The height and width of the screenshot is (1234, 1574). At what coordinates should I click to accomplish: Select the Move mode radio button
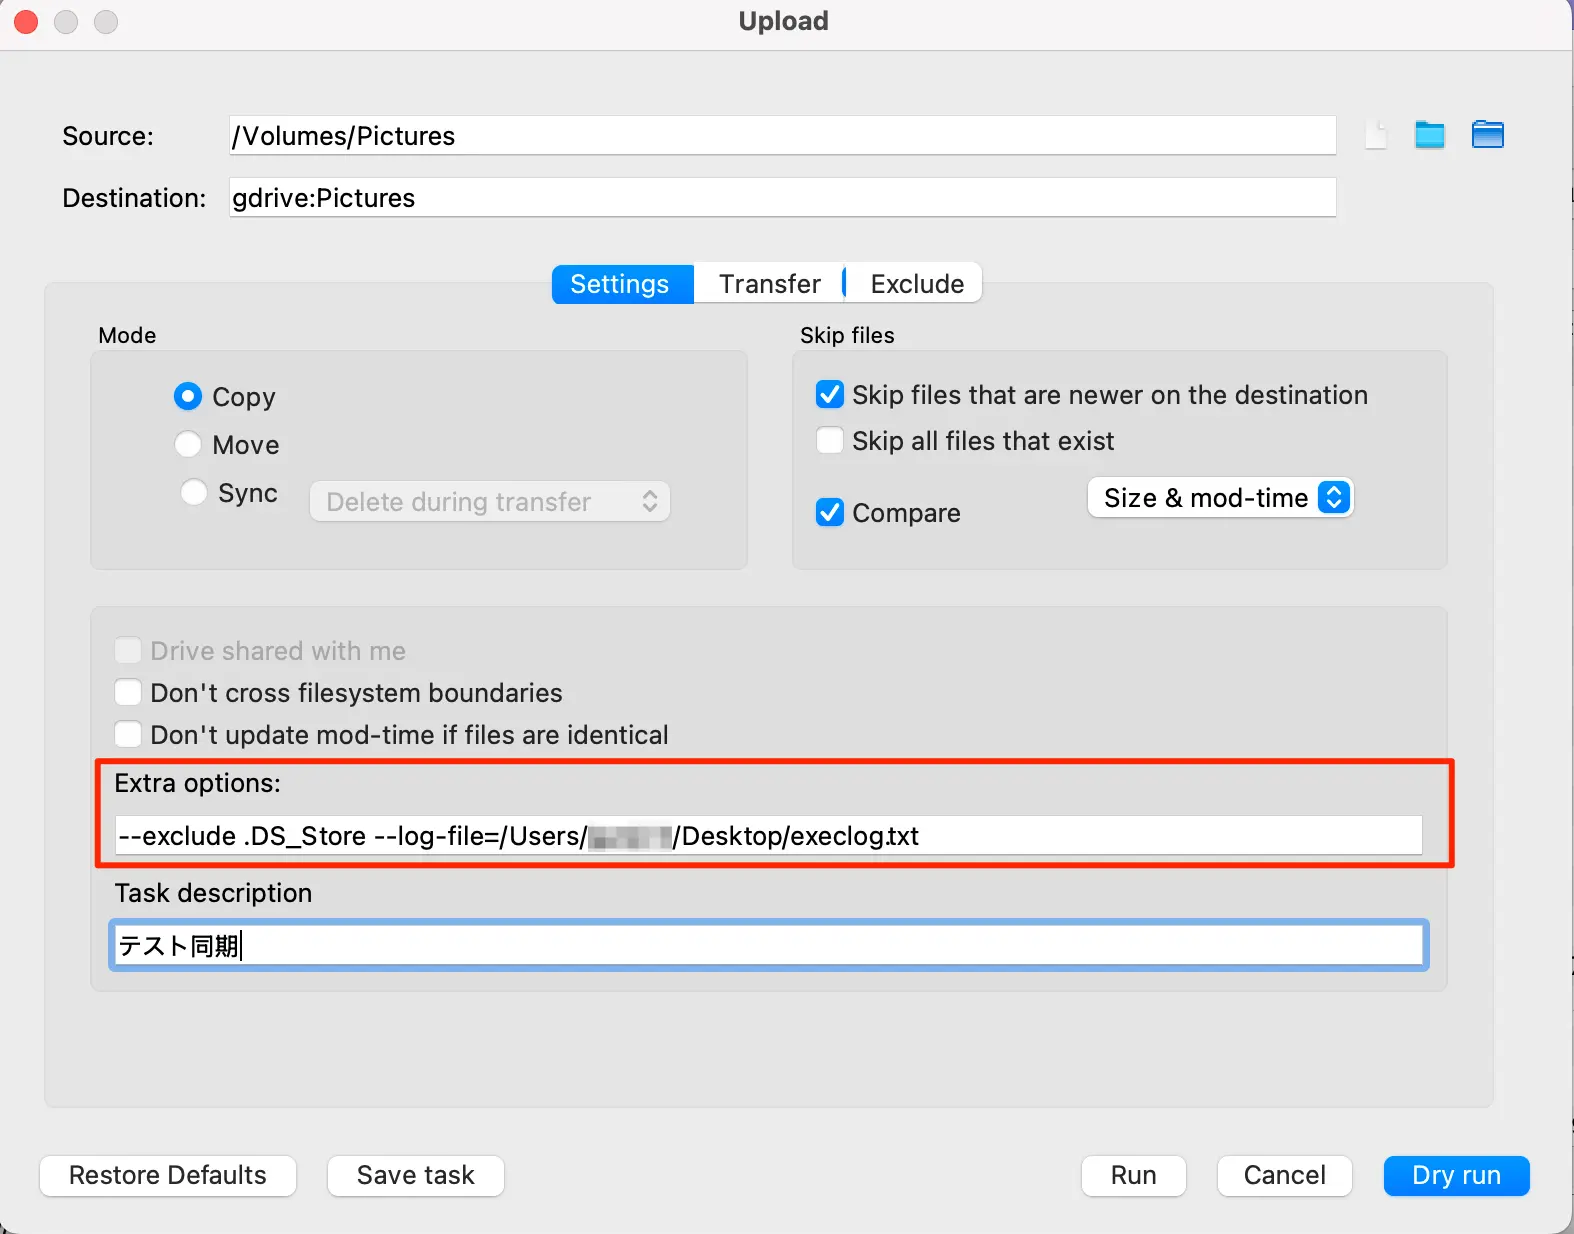188,444
